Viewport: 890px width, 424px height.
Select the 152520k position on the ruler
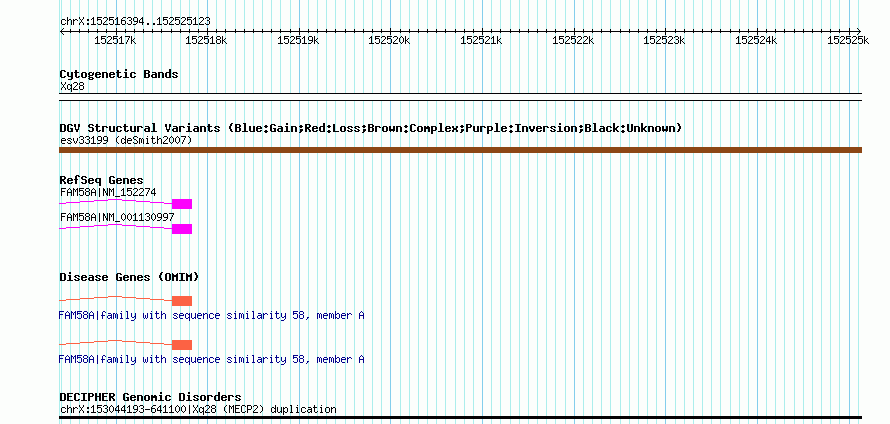tap(390, 40)
